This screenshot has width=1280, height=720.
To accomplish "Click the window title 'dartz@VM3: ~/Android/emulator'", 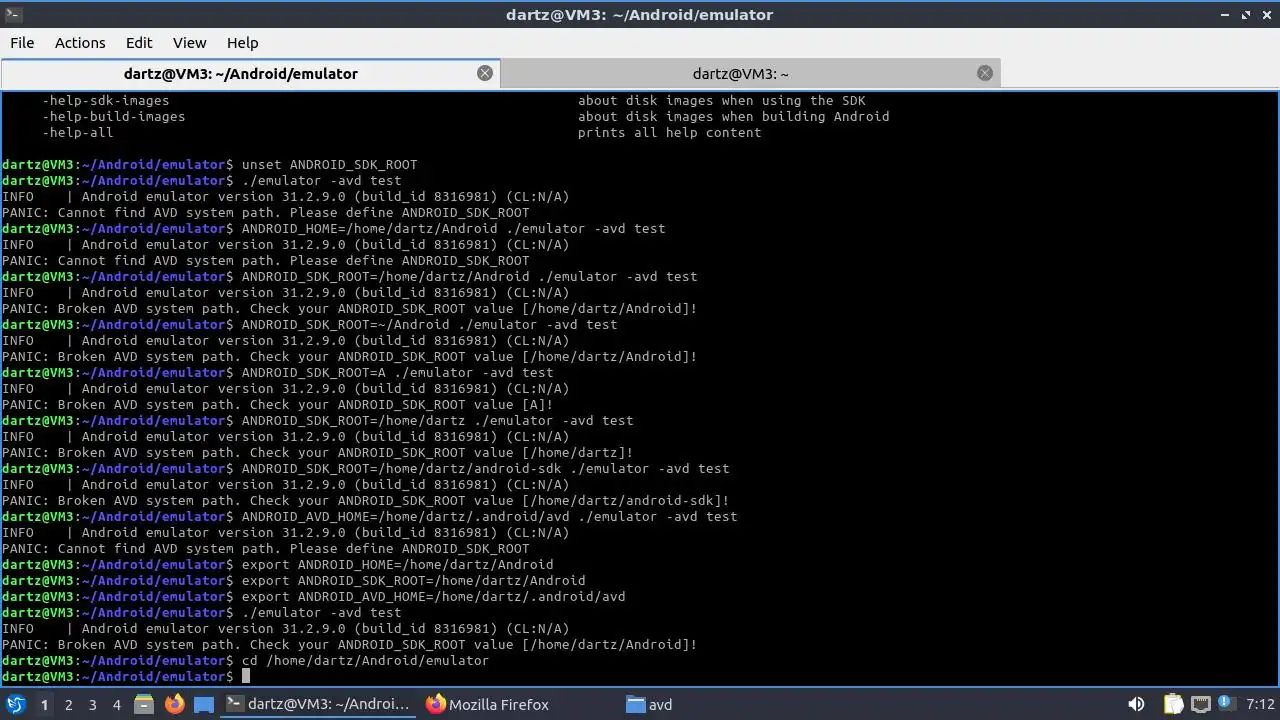I will point(639,14).
